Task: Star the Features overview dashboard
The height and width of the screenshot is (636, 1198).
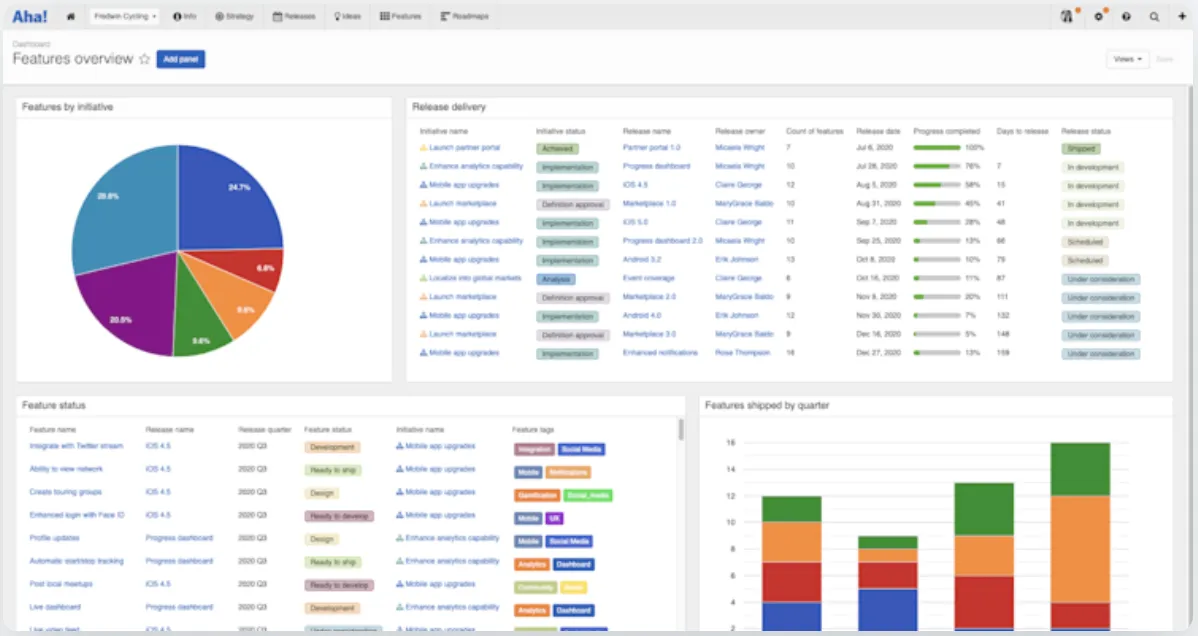Action: 144,59
